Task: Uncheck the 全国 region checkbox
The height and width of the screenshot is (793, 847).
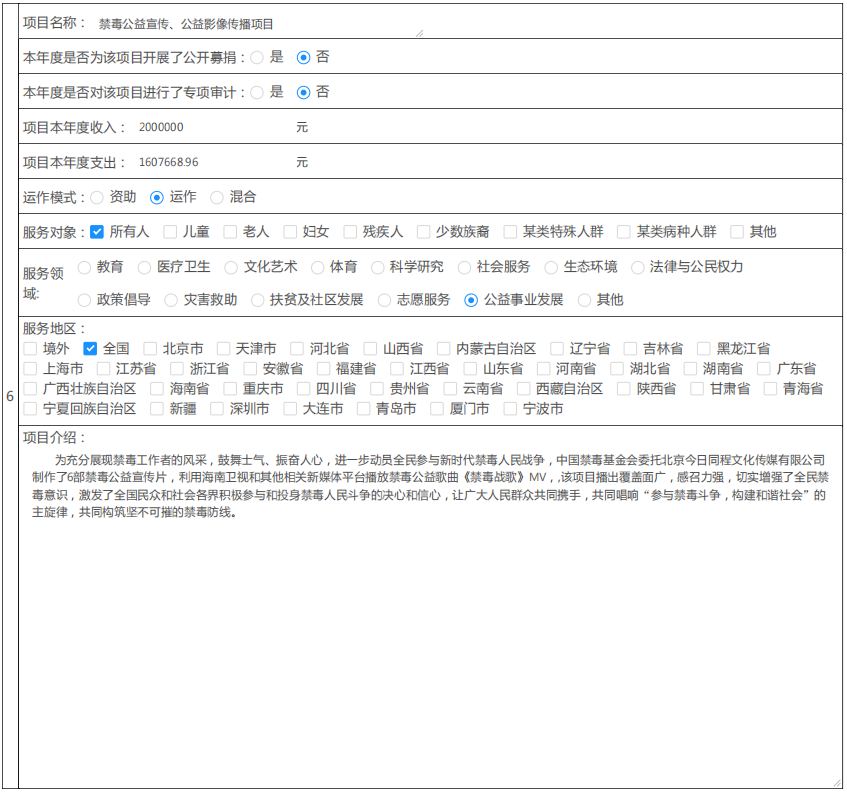Action: click(90, 349)
